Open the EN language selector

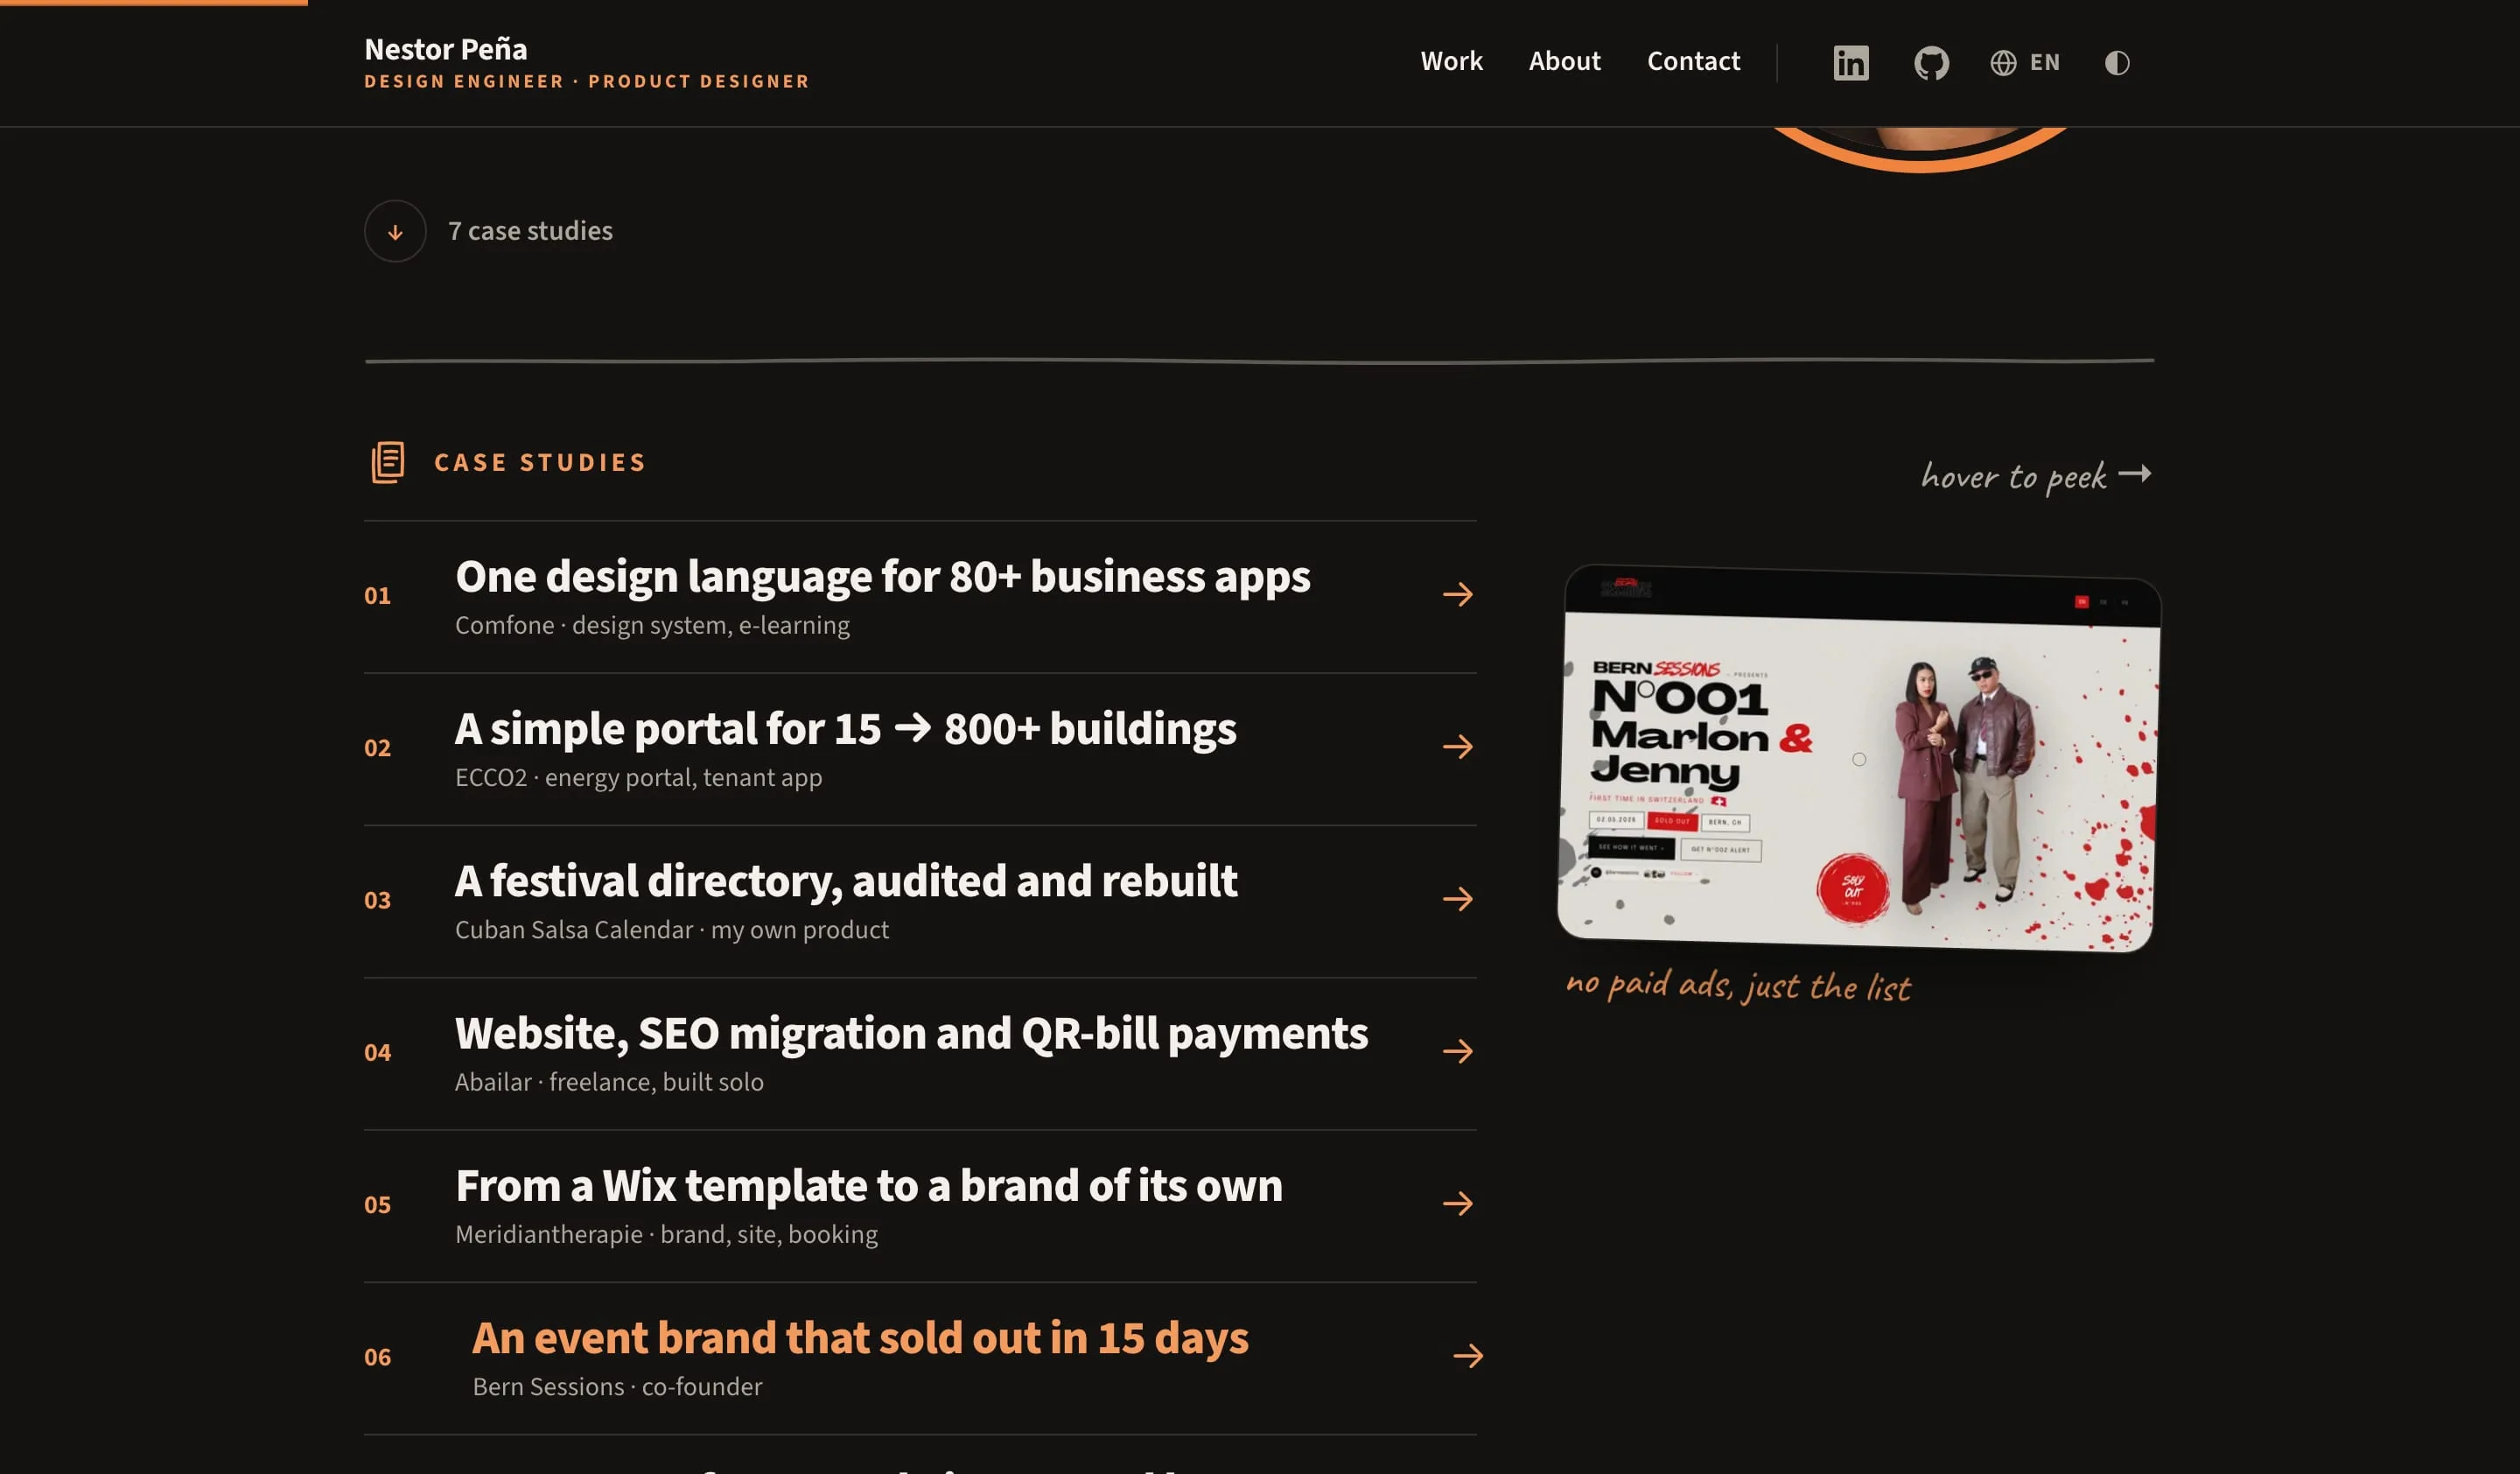click(2025, 62)
